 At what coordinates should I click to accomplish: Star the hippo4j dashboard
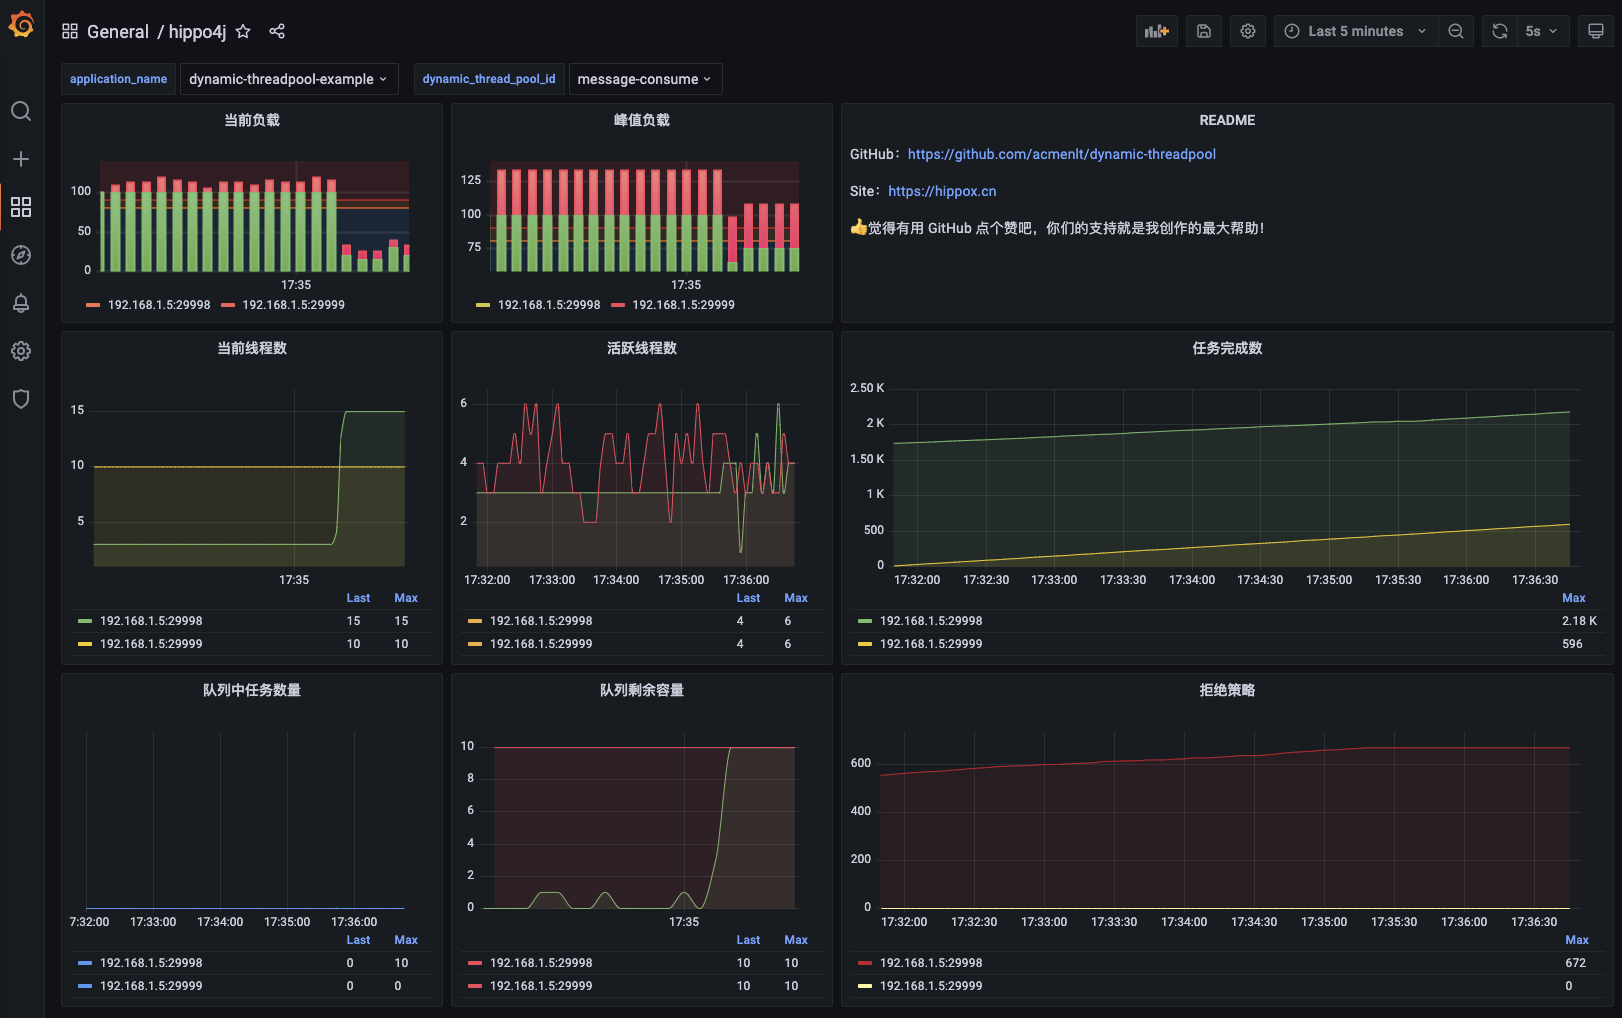[243, 32]
